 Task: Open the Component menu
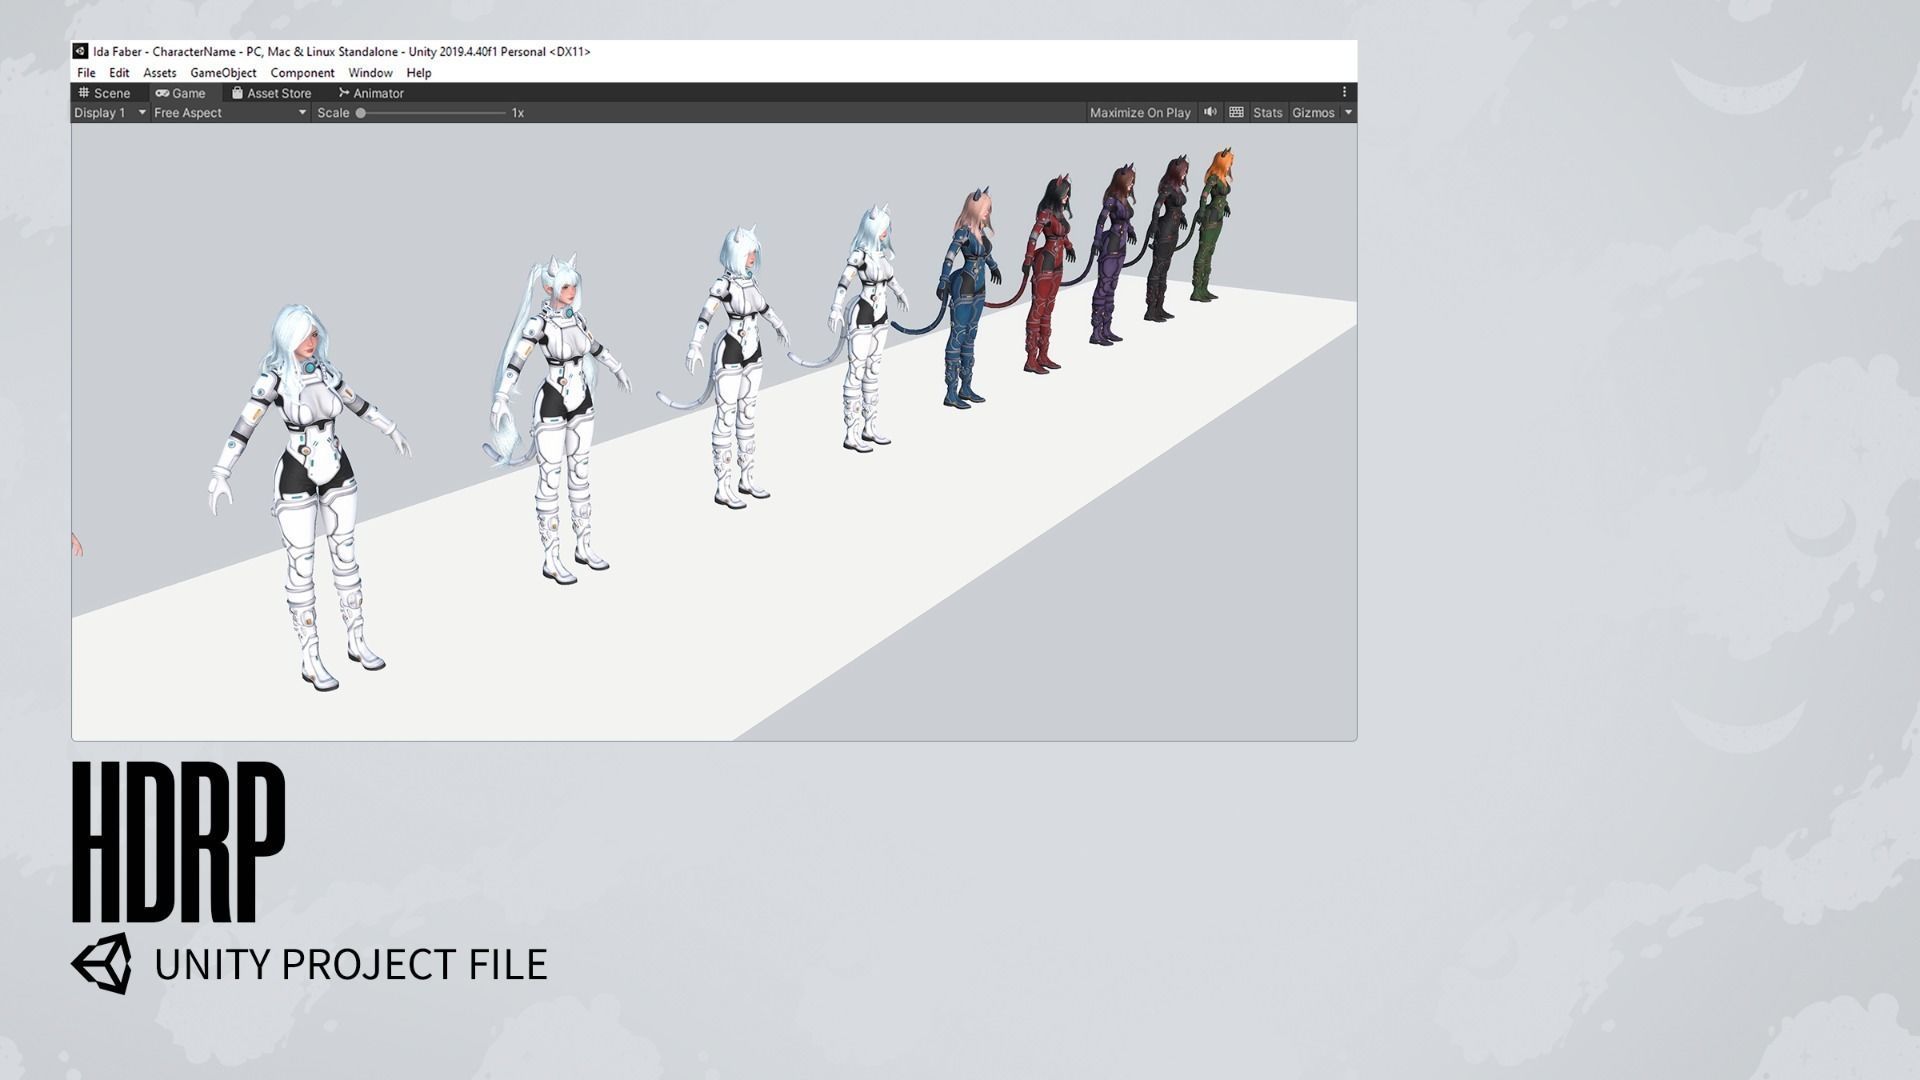click(302, 73)
